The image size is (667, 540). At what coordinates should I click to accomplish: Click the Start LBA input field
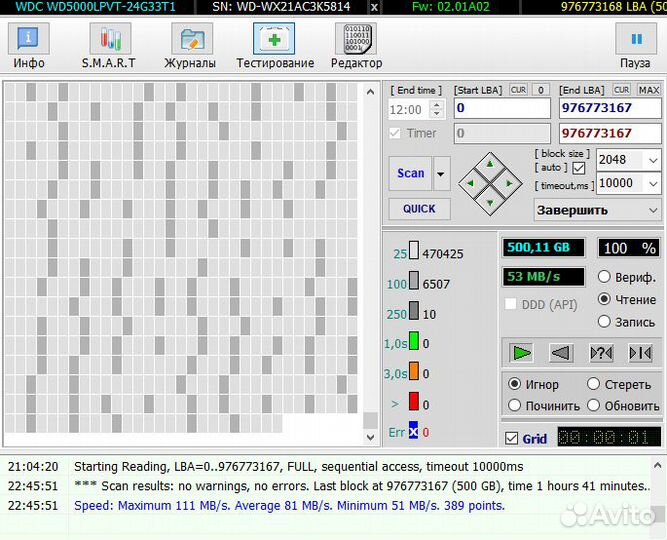click(x=501, y=108)
